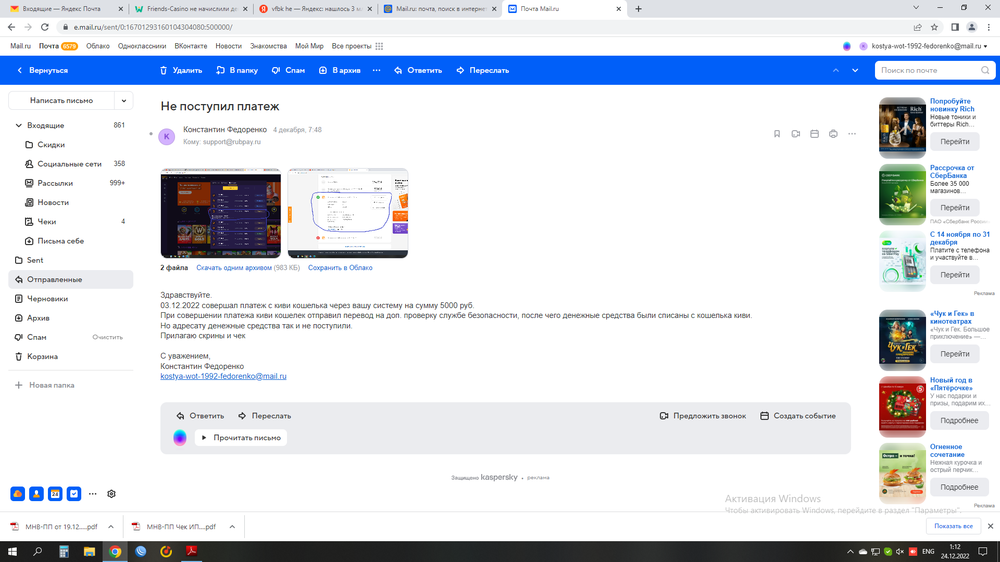Viewport: 1000px width, 562px height.
Task: Open the Черновики folder
Action: 47,299
